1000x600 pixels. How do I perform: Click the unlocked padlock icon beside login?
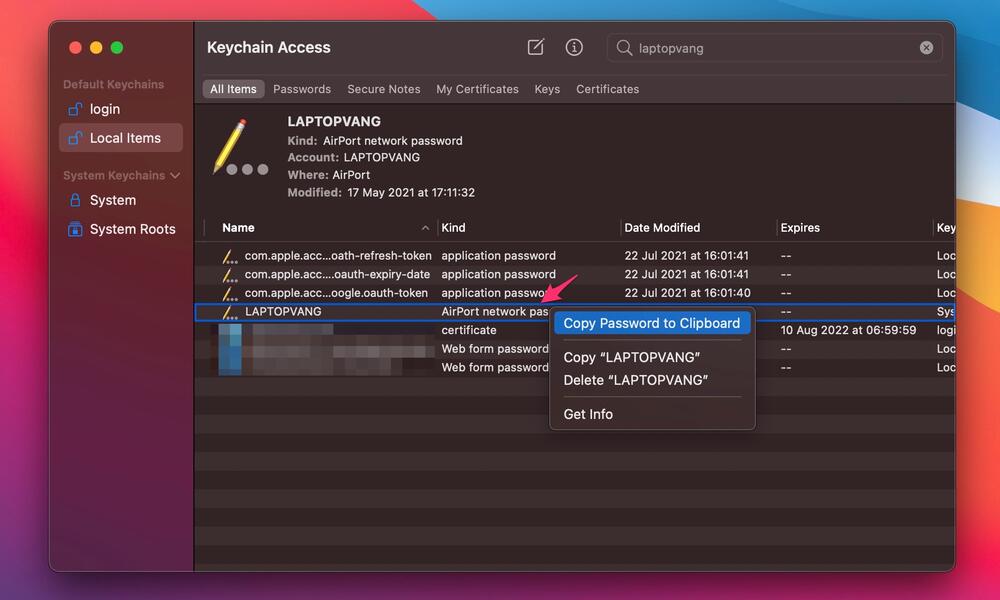[75, 109]
